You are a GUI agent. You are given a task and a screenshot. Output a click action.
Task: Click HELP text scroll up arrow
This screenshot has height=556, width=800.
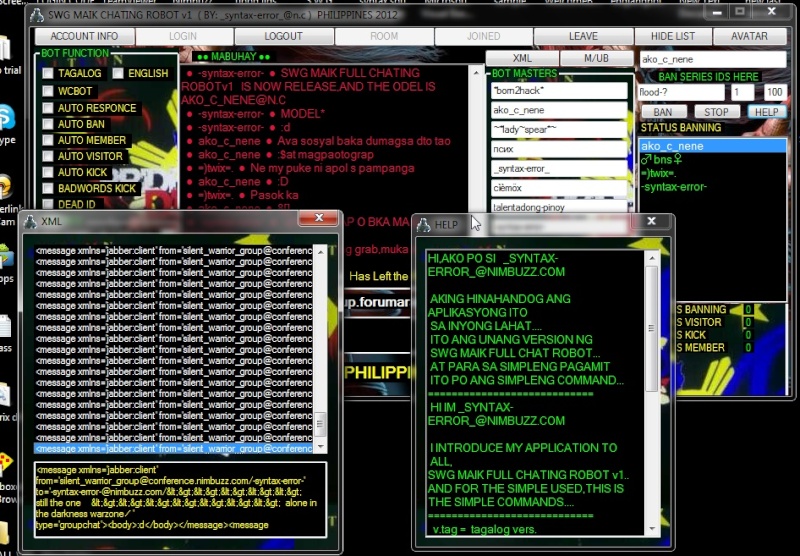[x=652, y=258]
